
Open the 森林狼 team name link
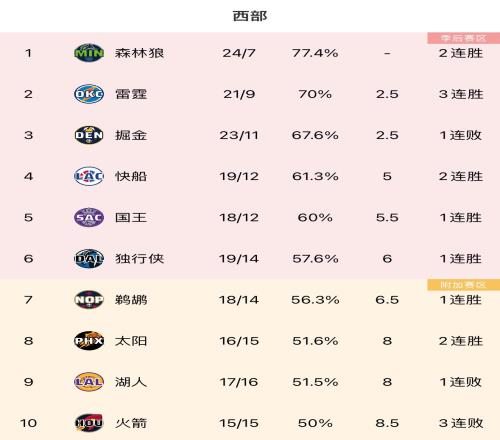coord(139,53)
